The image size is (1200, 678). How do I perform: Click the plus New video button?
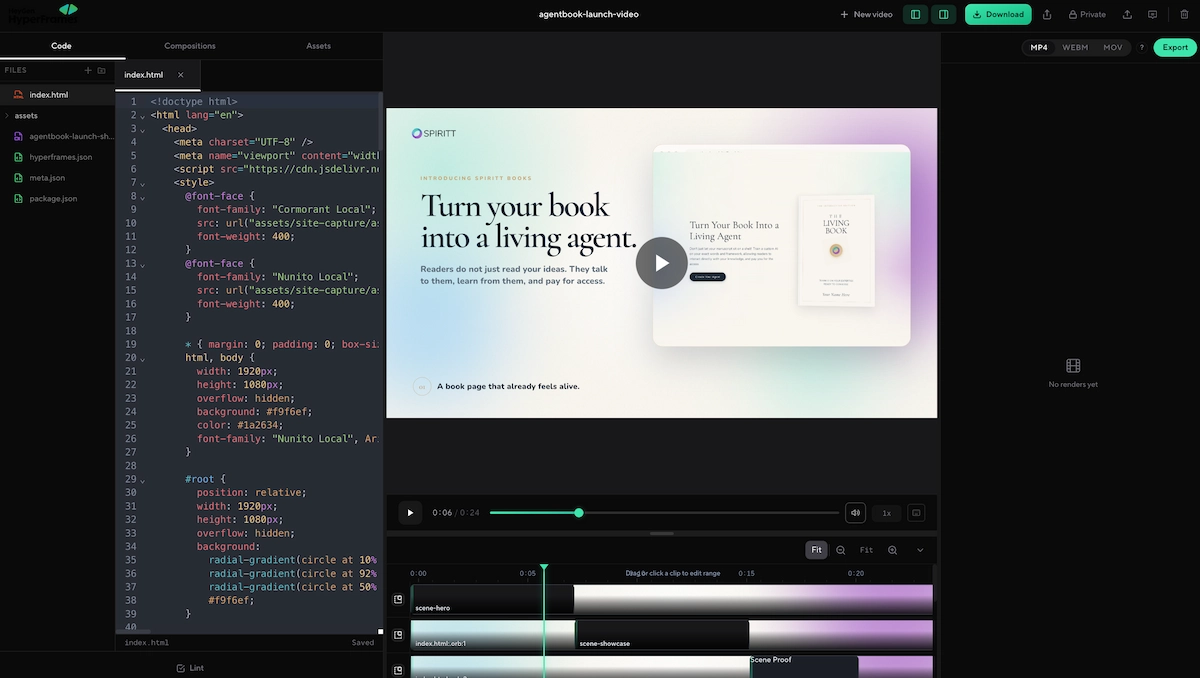click(x=866, y=14)
